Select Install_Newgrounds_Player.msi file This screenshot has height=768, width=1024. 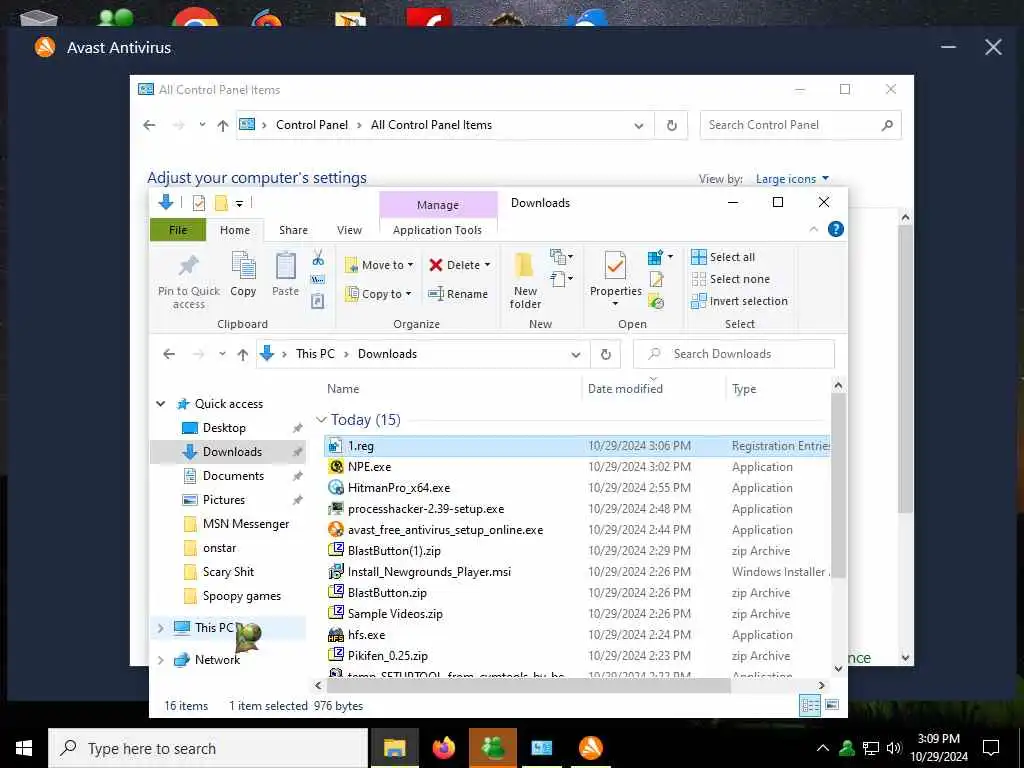(577, 572)
